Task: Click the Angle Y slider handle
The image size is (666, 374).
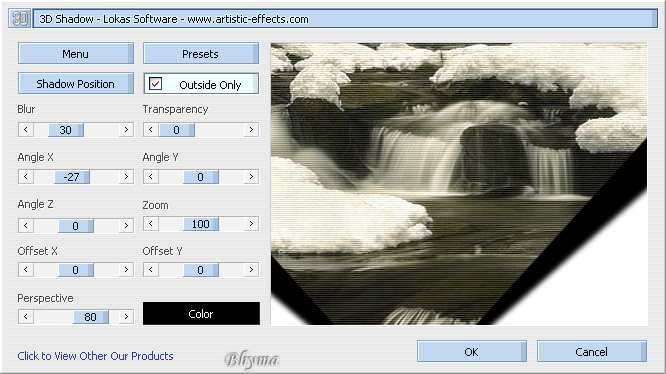Action: click(201, 177)
